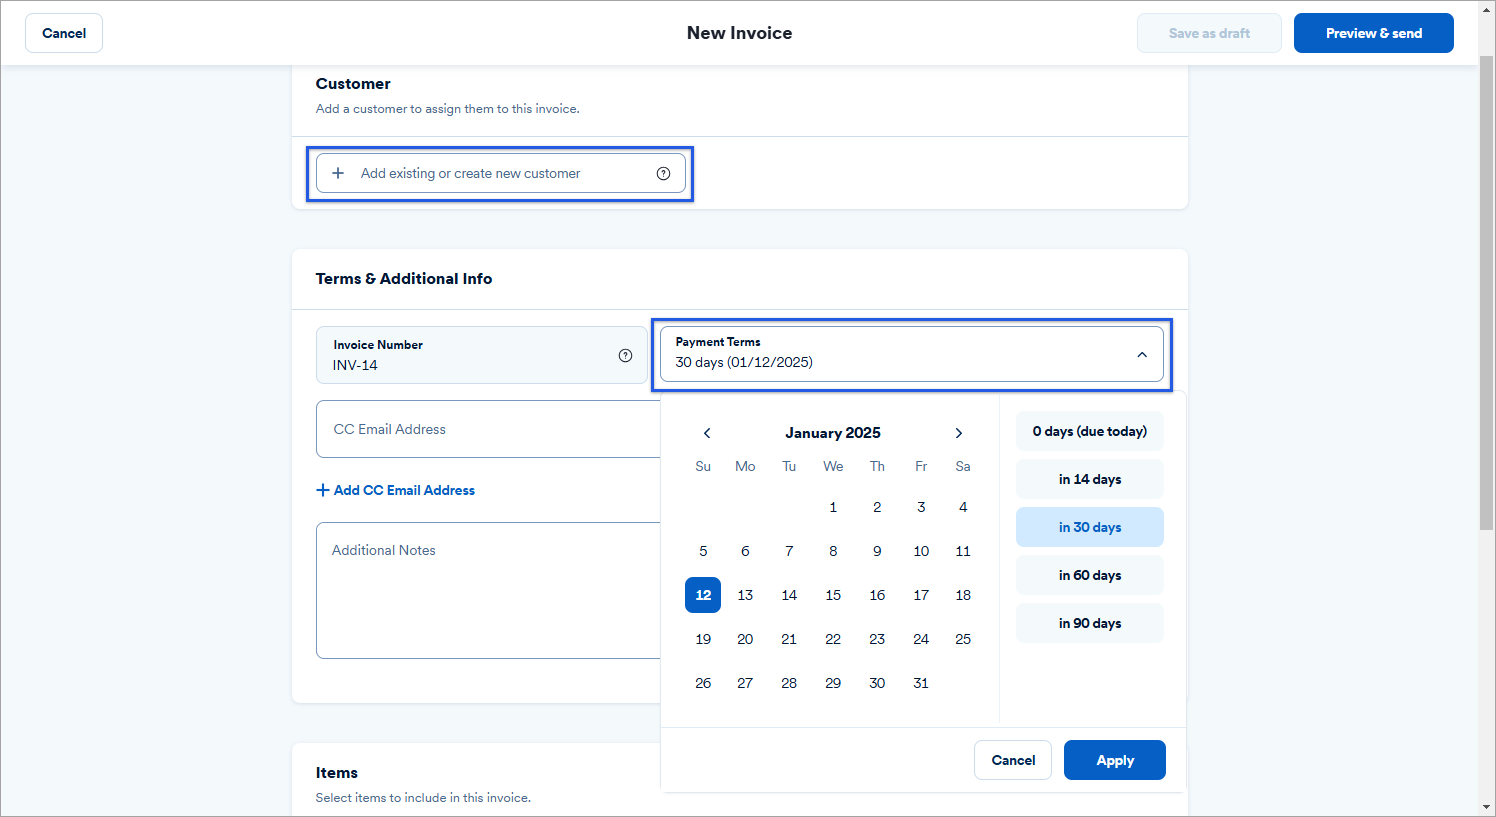Image resolution: width=1496 pixels, height=817 pixels.
Task: Click Preview & send button
Action: tap(1374, 33)
